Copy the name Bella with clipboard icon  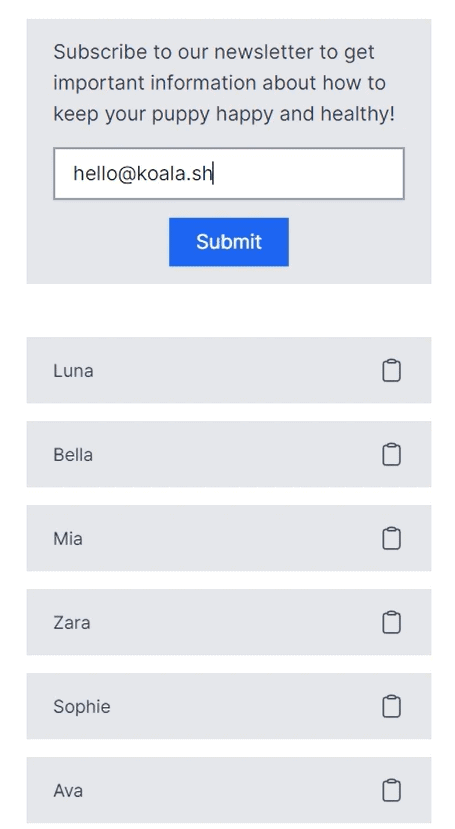391,454
